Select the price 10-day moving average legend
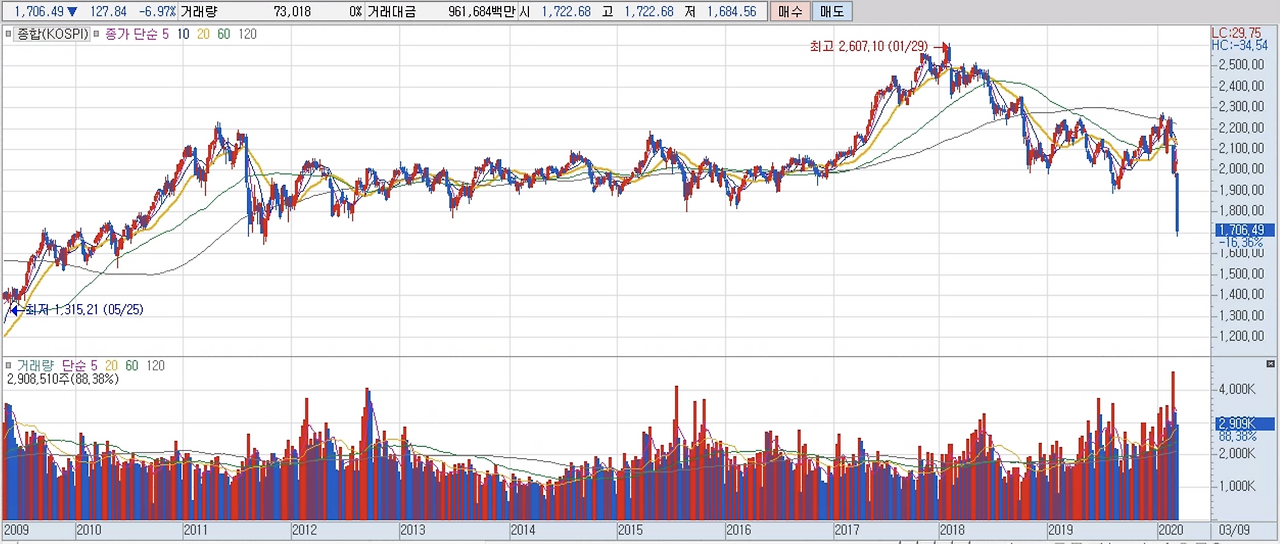The height and width of the screenshot is (544, 1280). pos(185,33)
